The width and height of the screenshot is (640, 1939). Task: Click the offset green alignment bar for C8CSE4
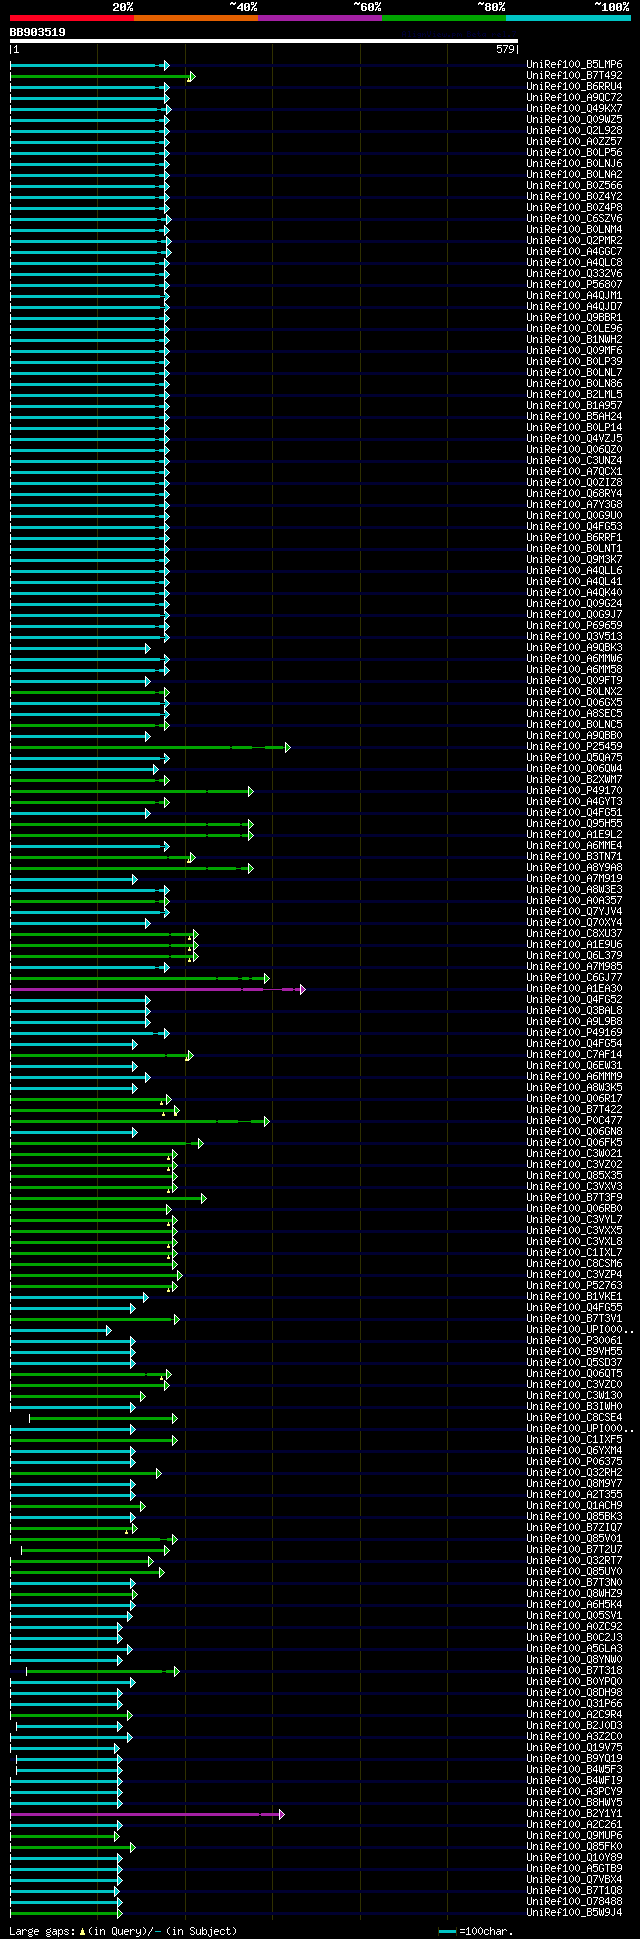point(103,1418)
